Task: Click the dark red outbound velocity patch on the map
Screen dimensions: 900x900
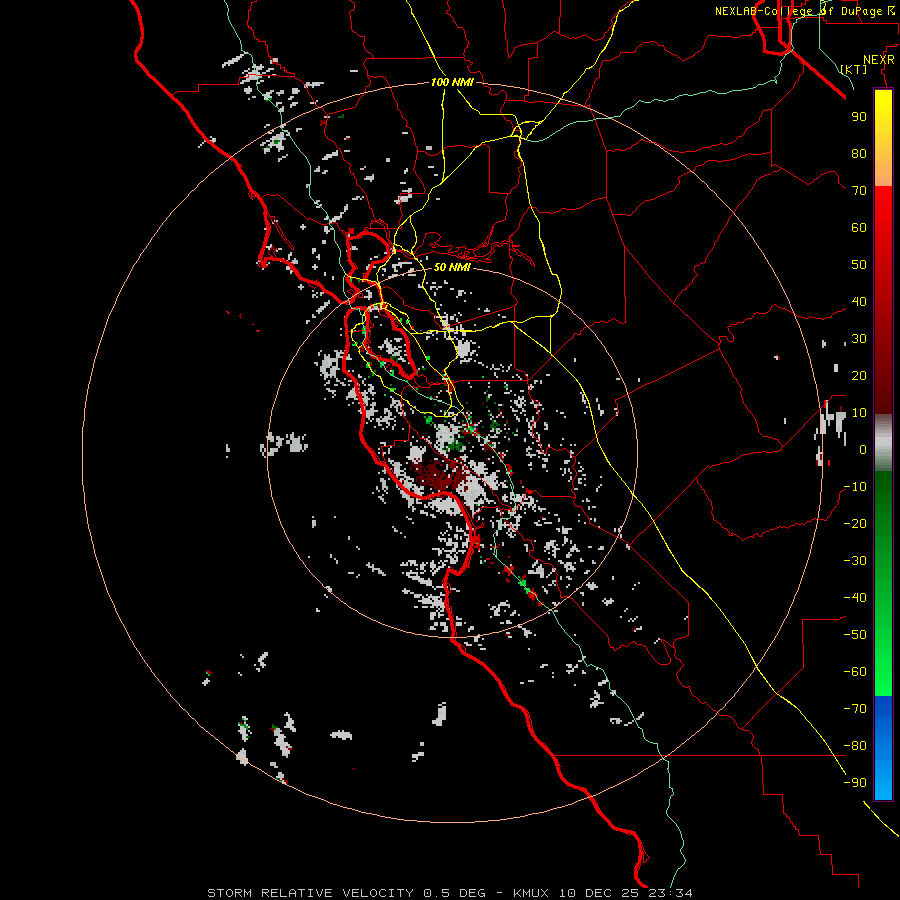Action: 438,475
